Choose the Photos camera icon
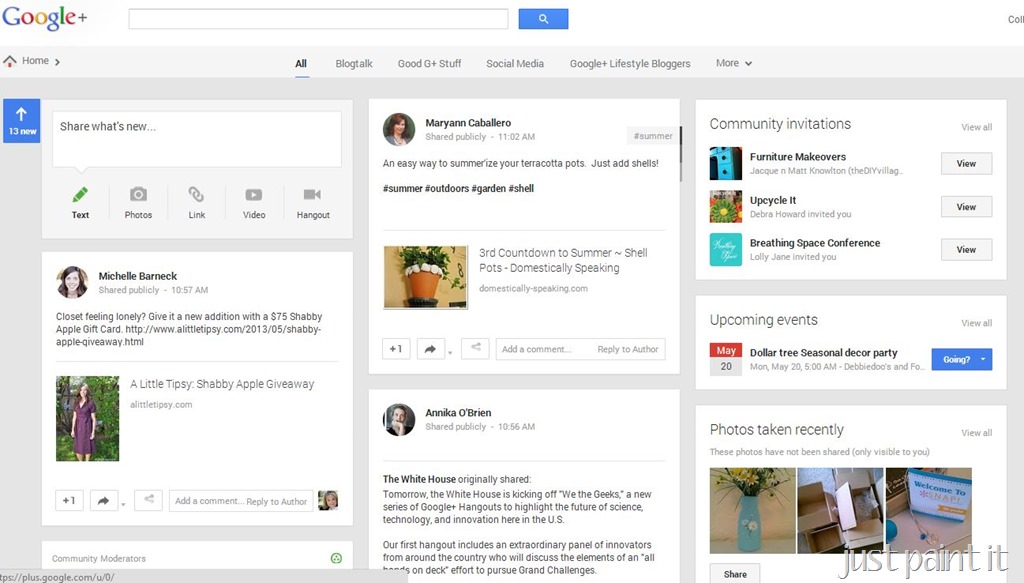 (x=138, y=195)
